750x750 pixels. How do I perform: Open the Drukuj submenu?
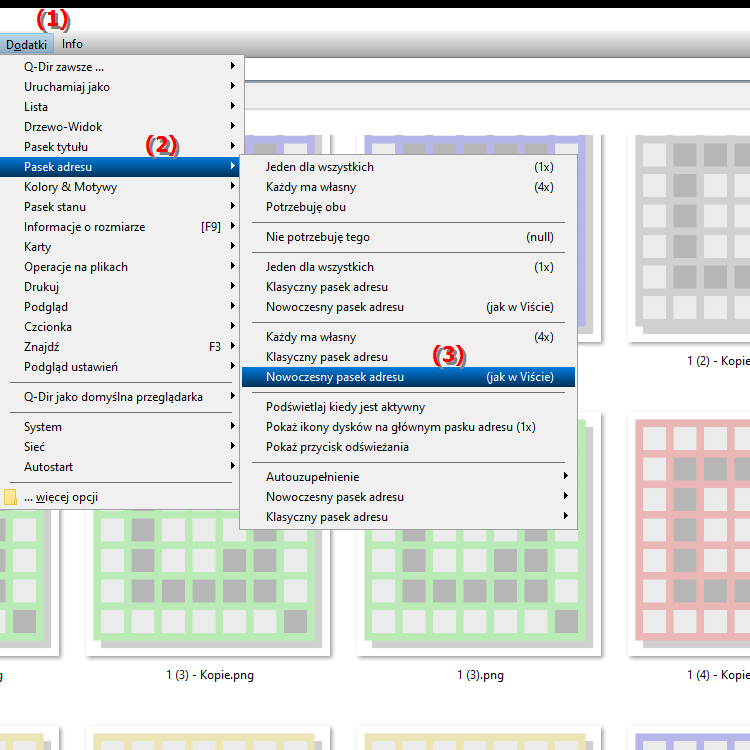(122, 287)
